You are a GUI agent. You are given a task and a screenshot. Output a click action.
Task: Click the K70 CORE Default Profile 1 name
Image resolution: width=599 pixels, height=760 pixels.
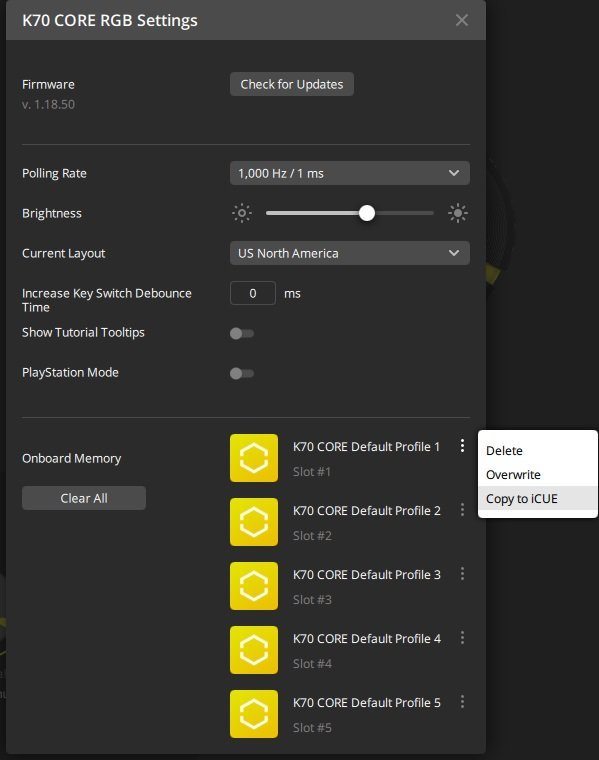coord(366,446)
